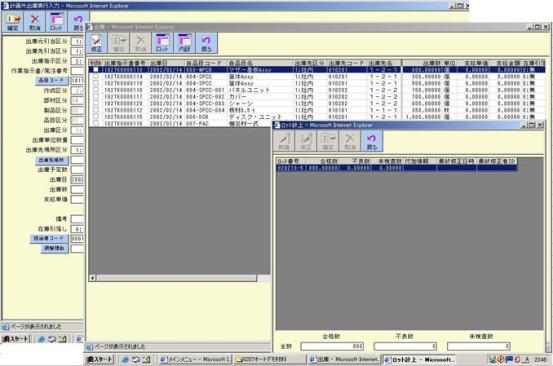
Task: Click the red X 取消 icon in the back-most window
Action: [x=35, y=22]
